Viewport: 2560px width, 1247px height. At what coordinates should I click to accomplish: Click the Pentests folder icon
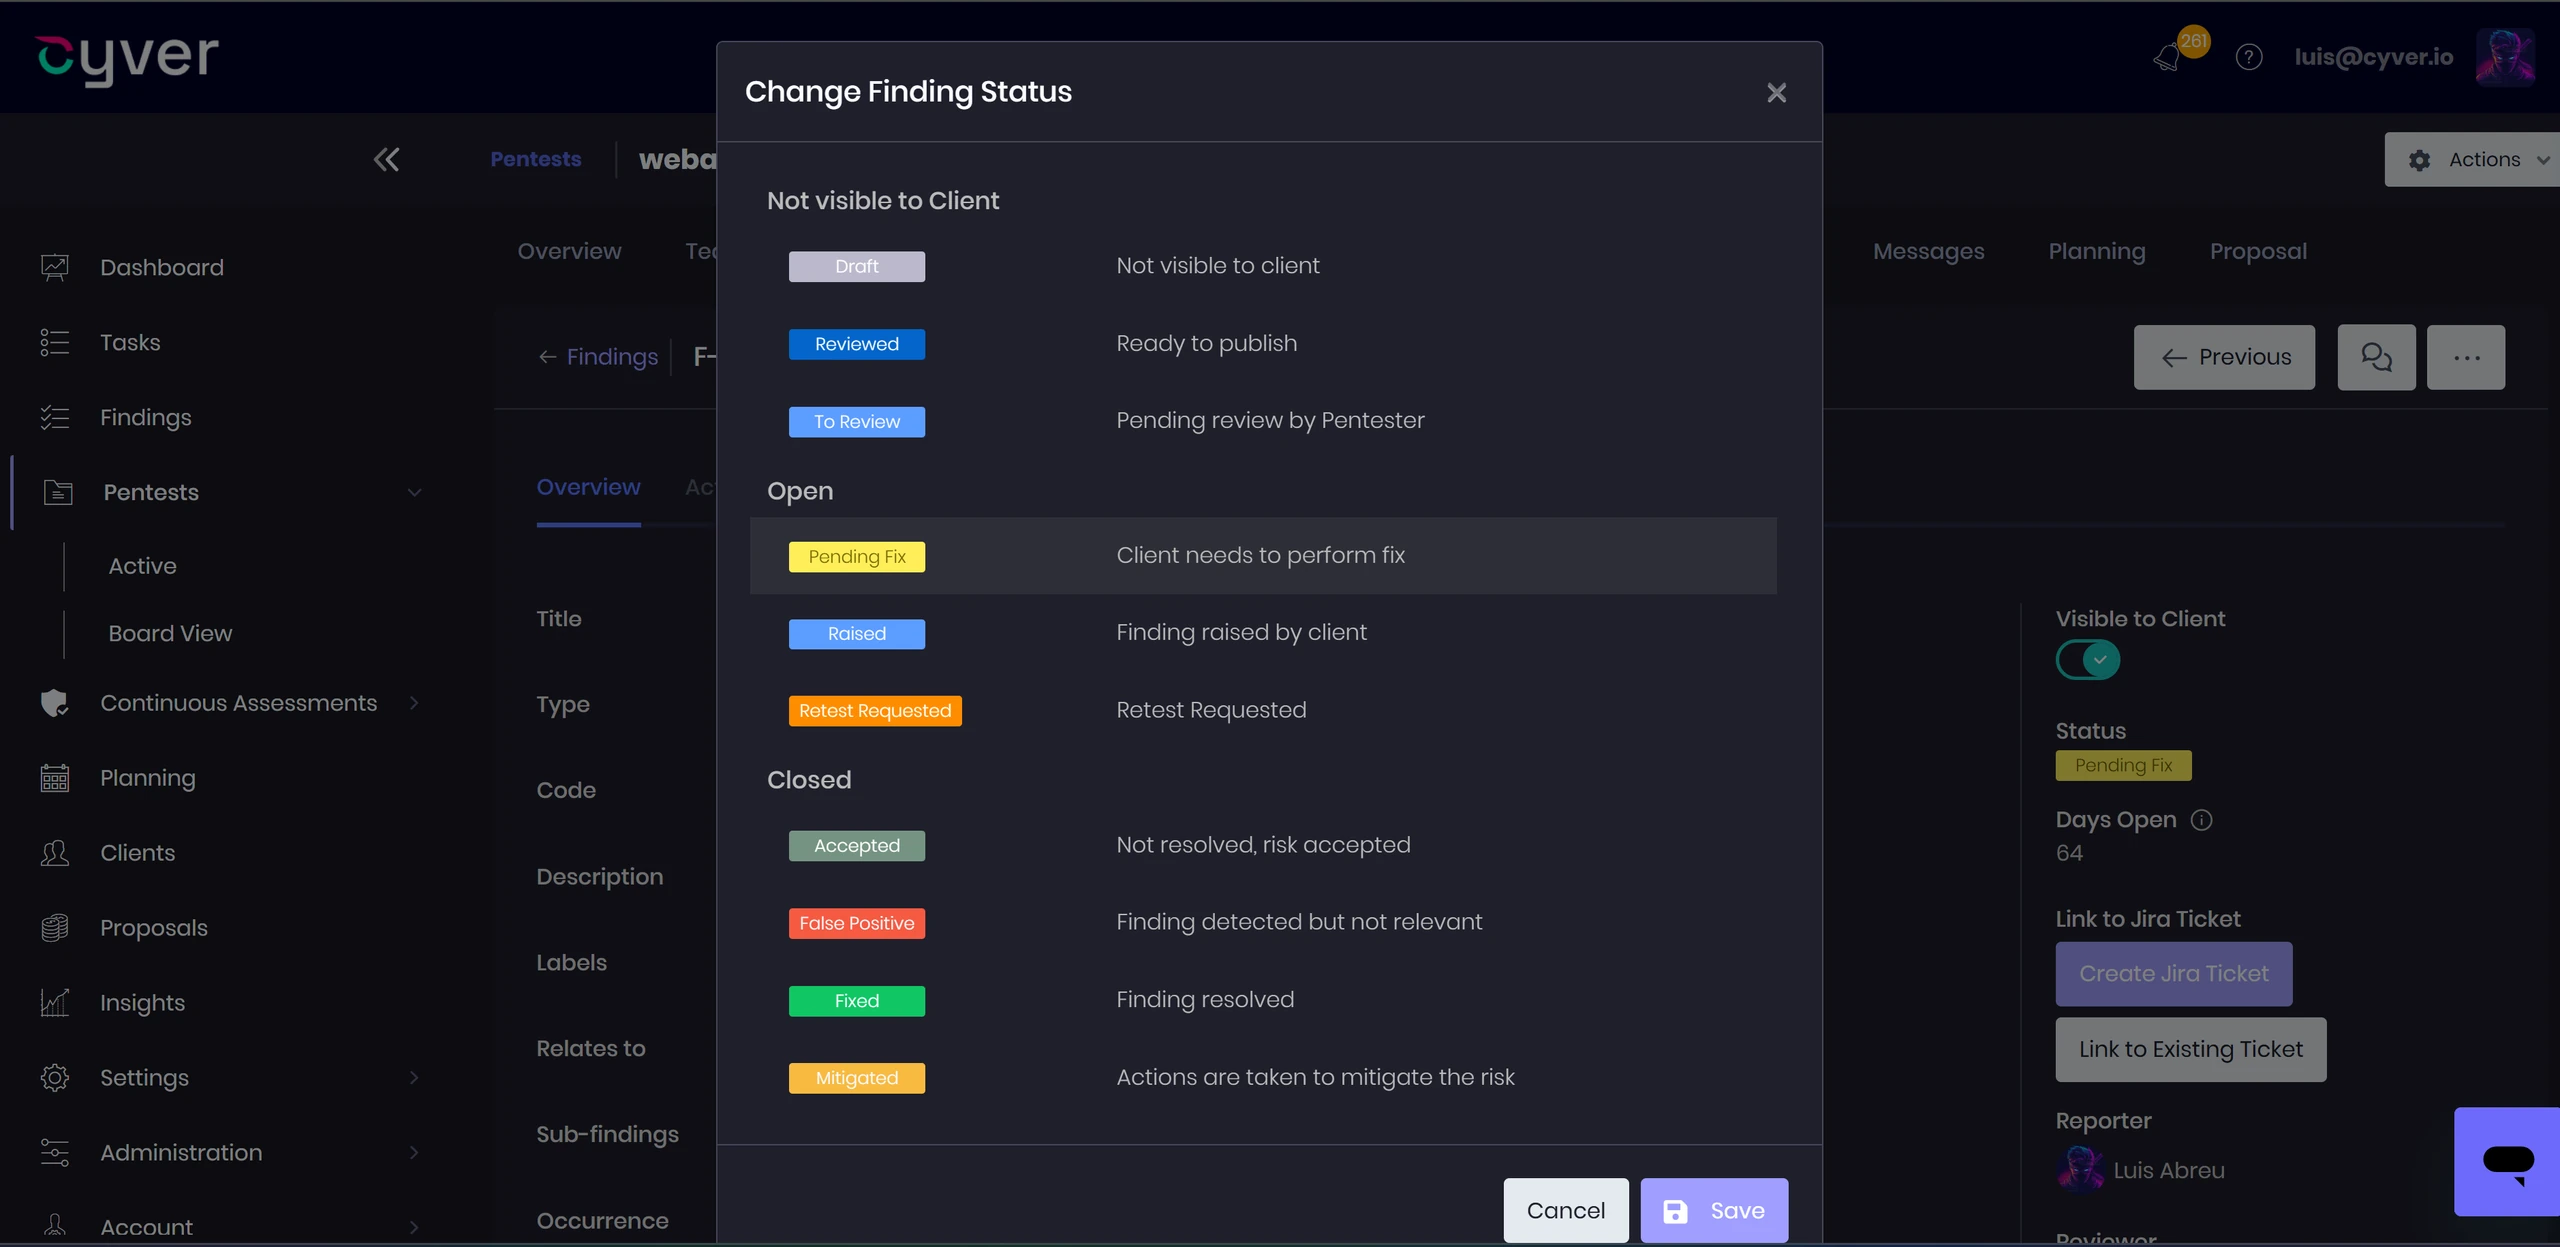coord(58,492)
